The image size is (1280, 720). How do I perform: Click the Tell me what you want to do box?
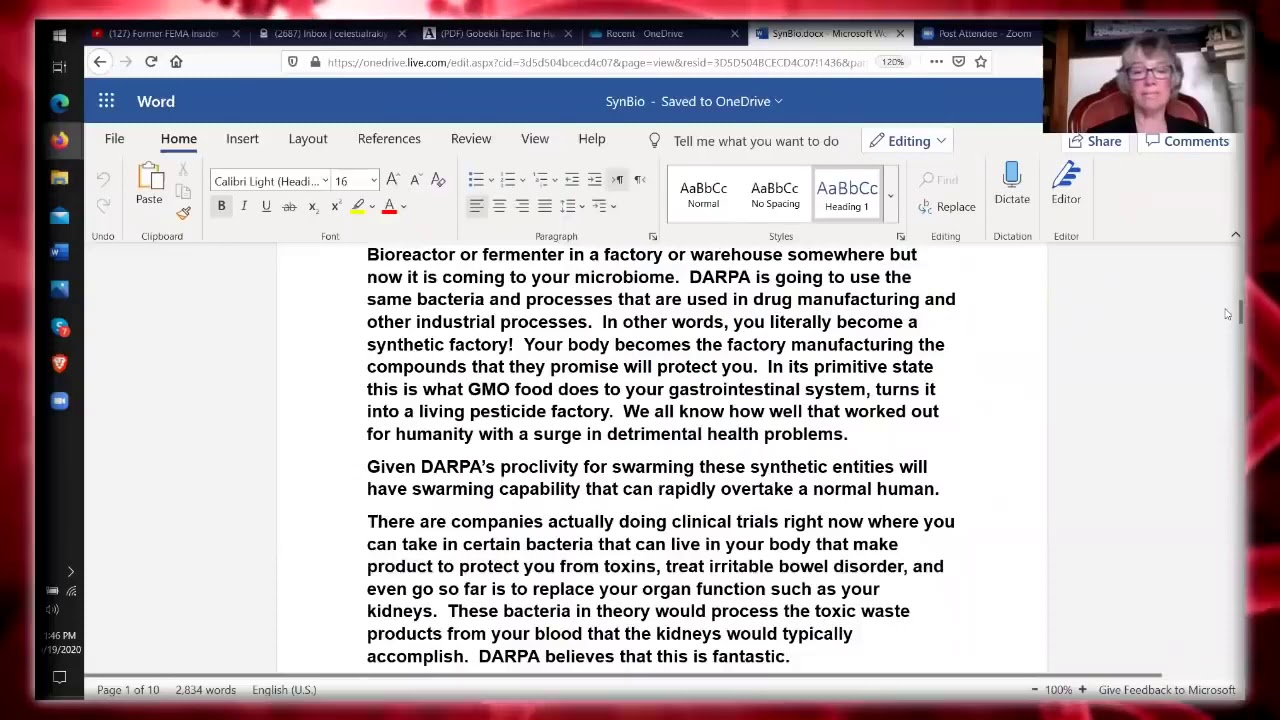coord(756,141)
